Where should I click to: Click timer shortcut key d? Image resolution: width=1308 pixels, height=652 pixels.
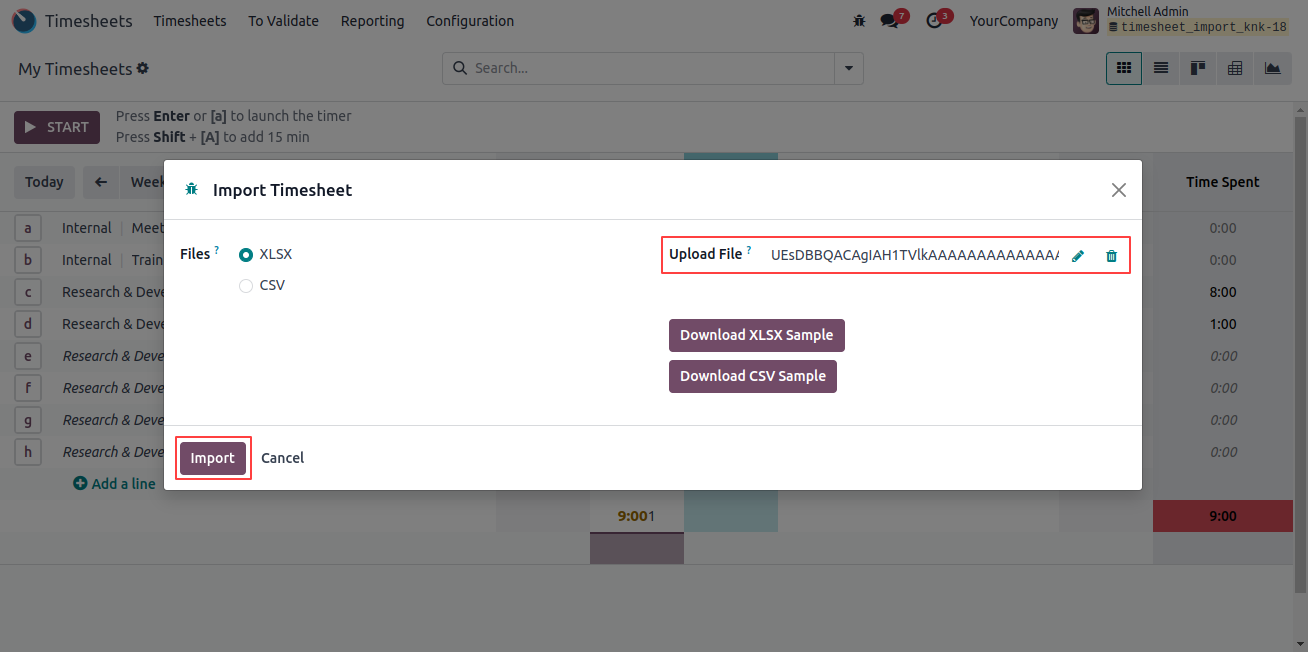(27, 324)
